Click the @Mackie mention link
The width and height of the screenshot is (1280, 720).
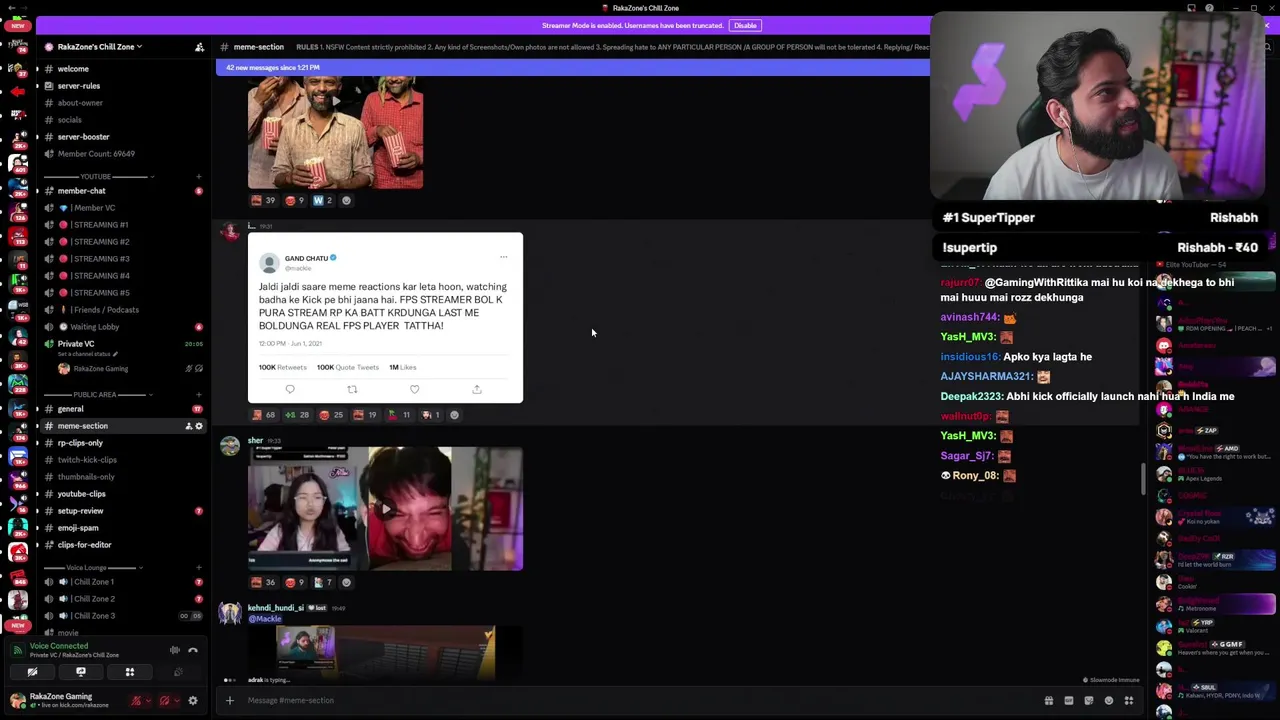[265, 619]
